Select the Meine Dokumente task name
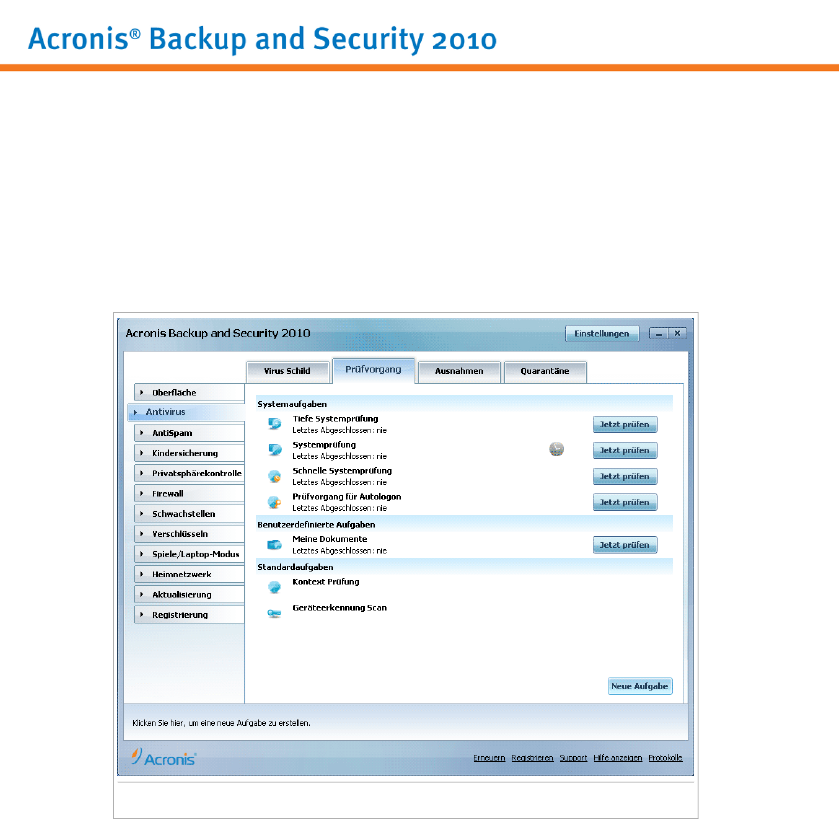Screen dimensions: 839x819 coord(330,539)
